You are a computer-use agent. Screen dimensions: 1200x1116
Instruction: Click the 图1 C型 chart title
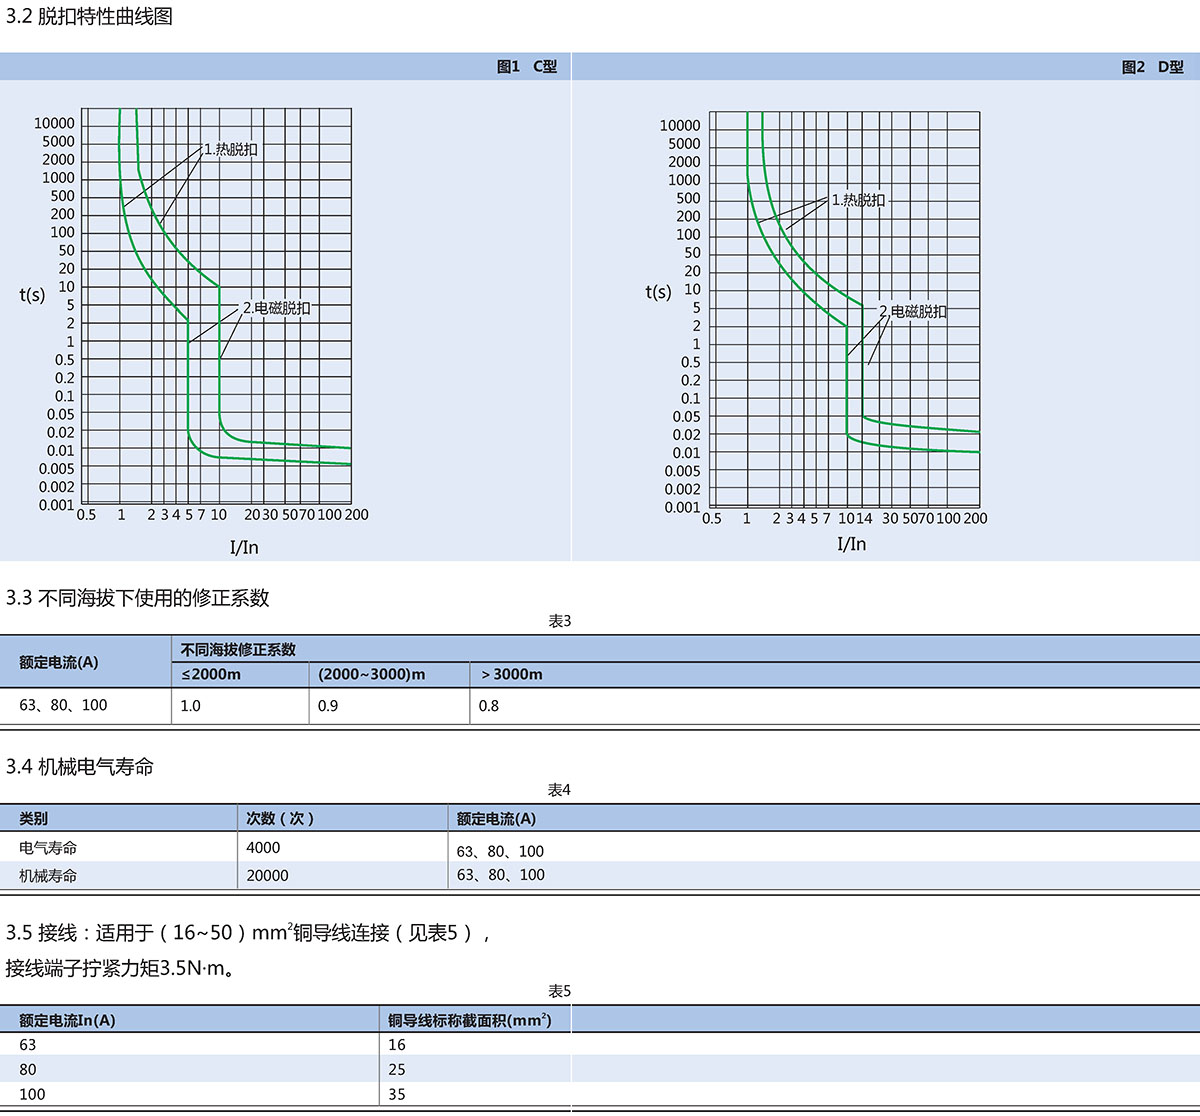click(526, 67)
